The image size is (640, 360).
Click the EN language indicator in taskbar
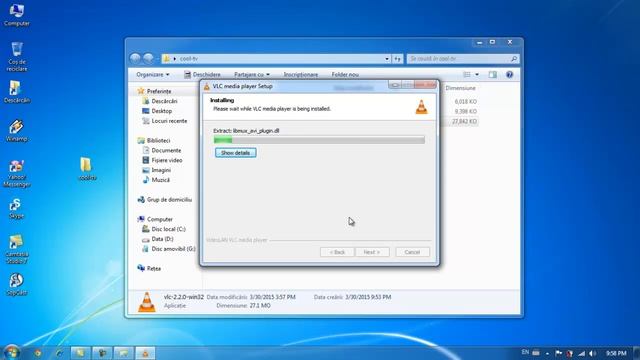pyautogui.click(x=525, y=352)
